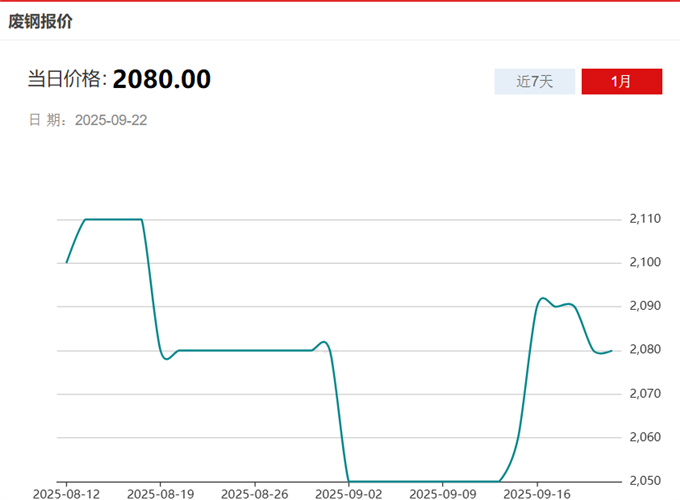Screen dimensions: 680x500
Task: Click the 2025-08-26 x-axis date label
Action: (254, 493)
